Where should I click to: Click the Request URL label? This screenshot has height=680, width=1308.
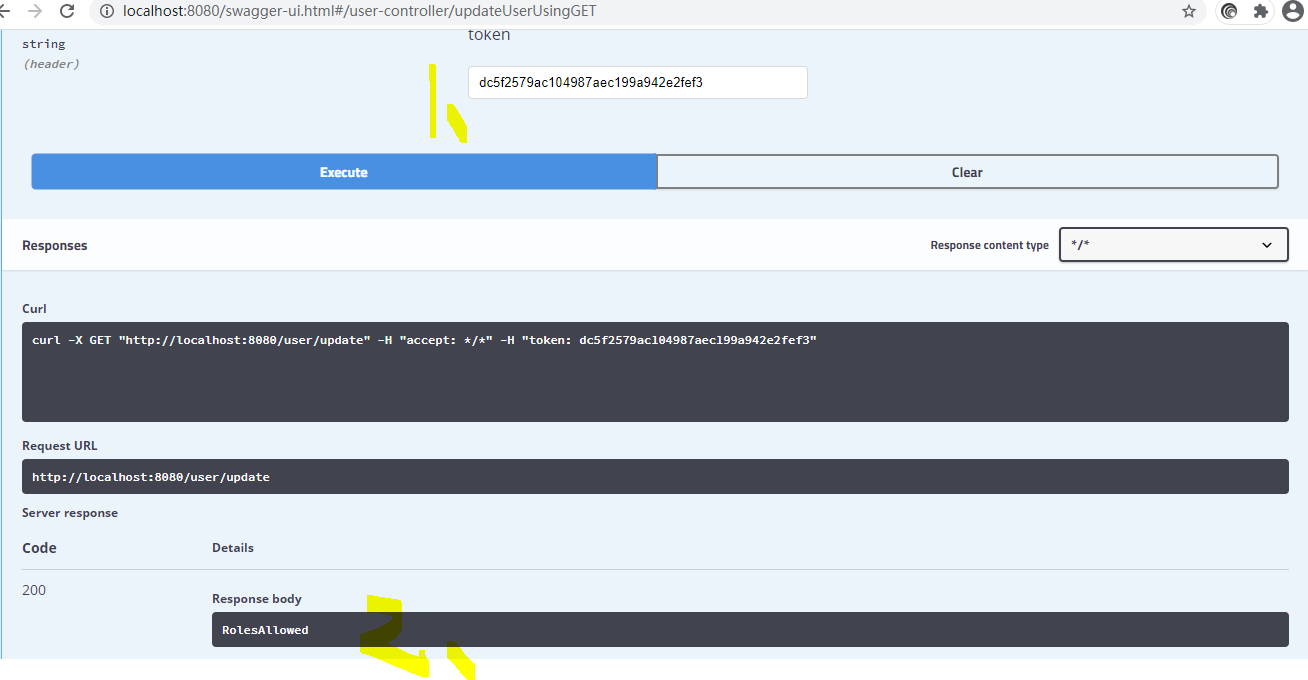coord(60,446)
